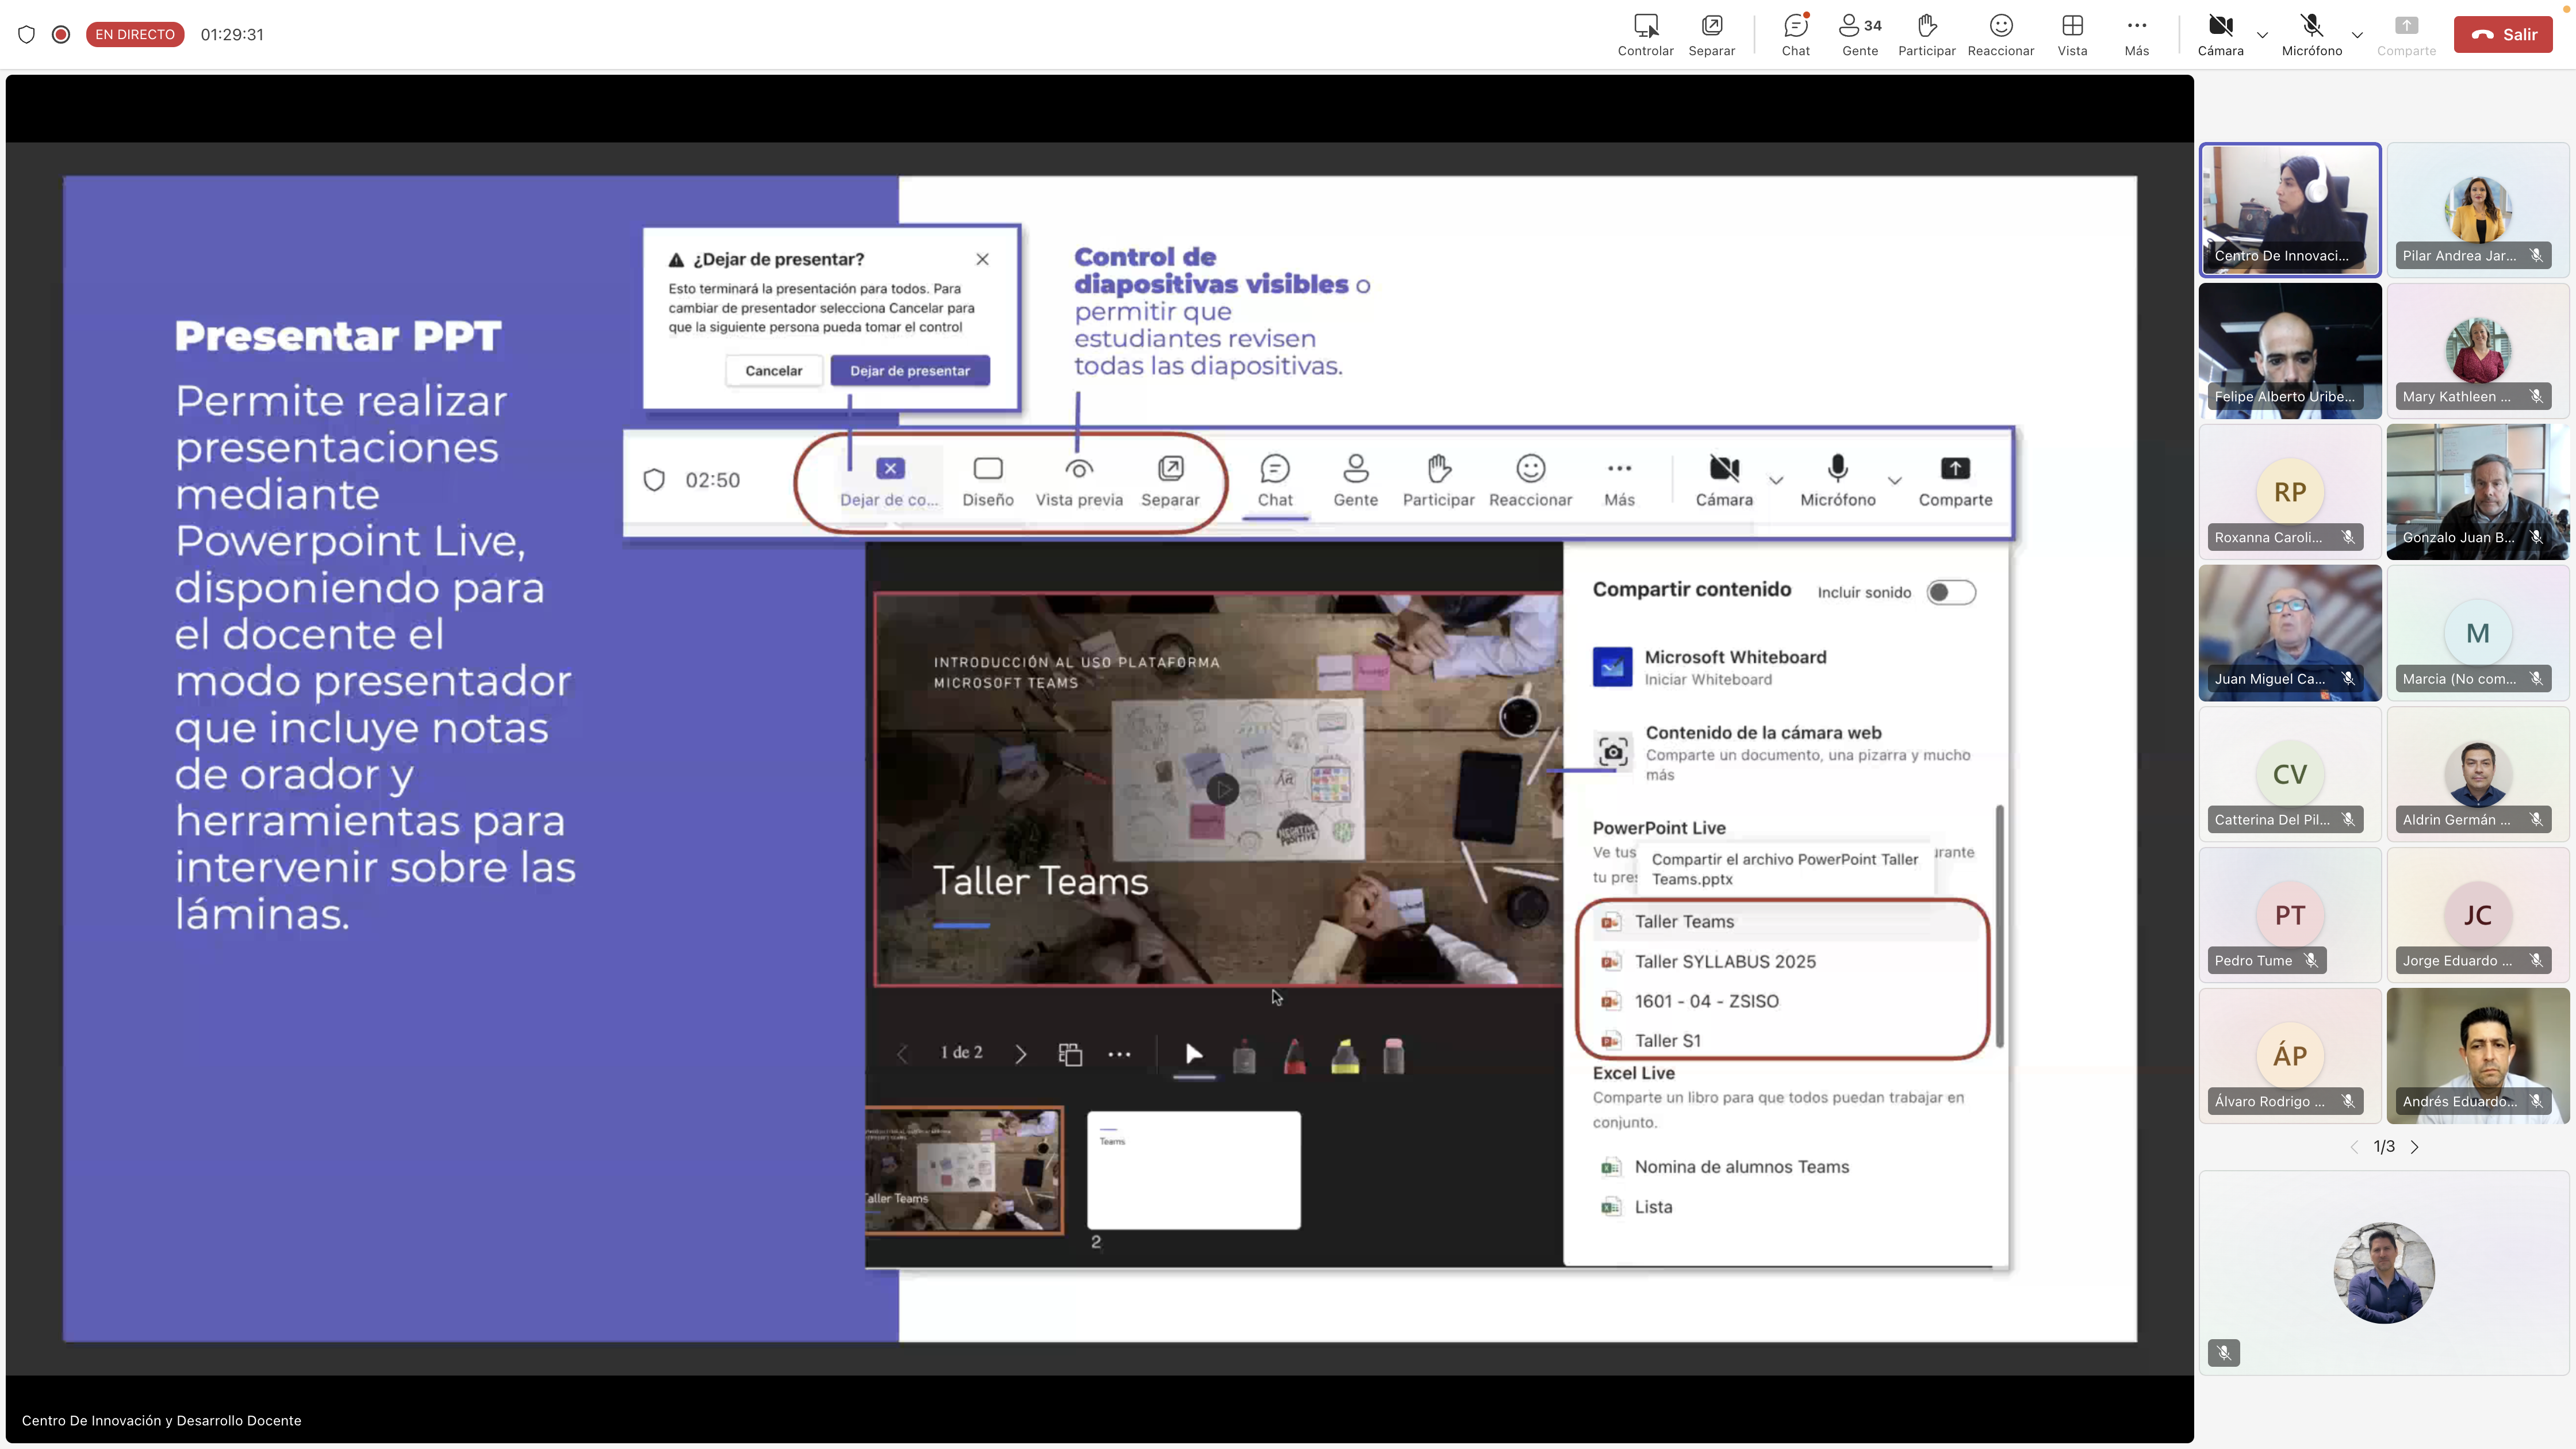Open the Controlar option in the meeting toolbar
This screenshot has width=2576, height=1449.
[x=1645, y=34]
